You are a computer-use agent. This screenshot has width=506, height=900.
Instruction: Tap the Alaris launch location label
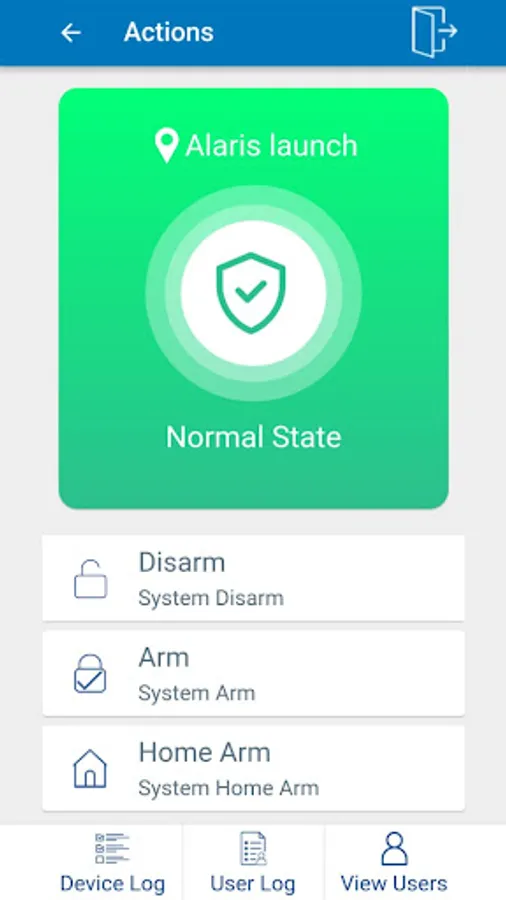click(x=271, y=145)
